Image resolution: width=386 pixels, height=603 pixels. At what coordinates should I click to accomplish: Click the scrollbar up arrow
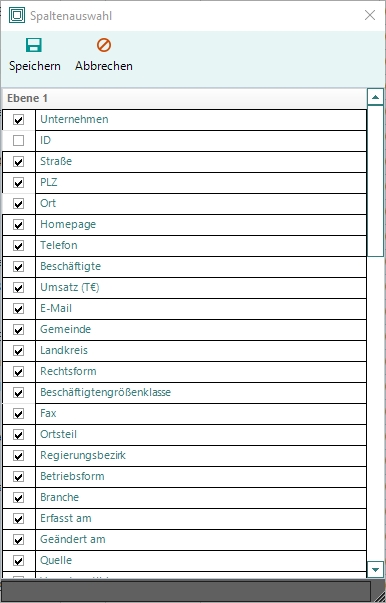click(375, 97)
